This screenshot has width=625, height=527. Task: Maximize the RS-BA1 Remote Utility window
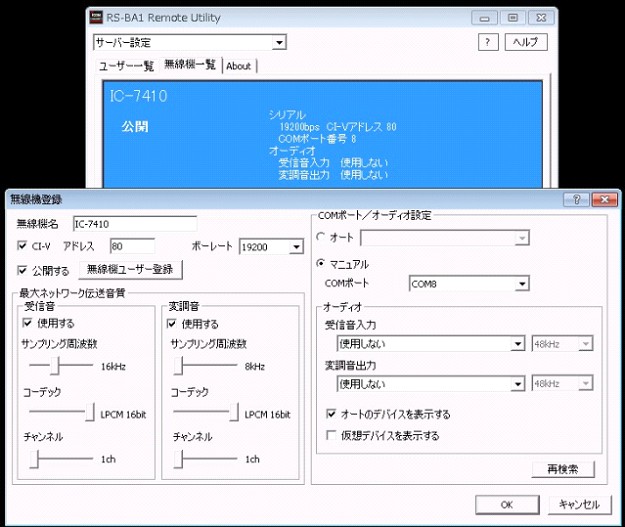tap(513, 18)
